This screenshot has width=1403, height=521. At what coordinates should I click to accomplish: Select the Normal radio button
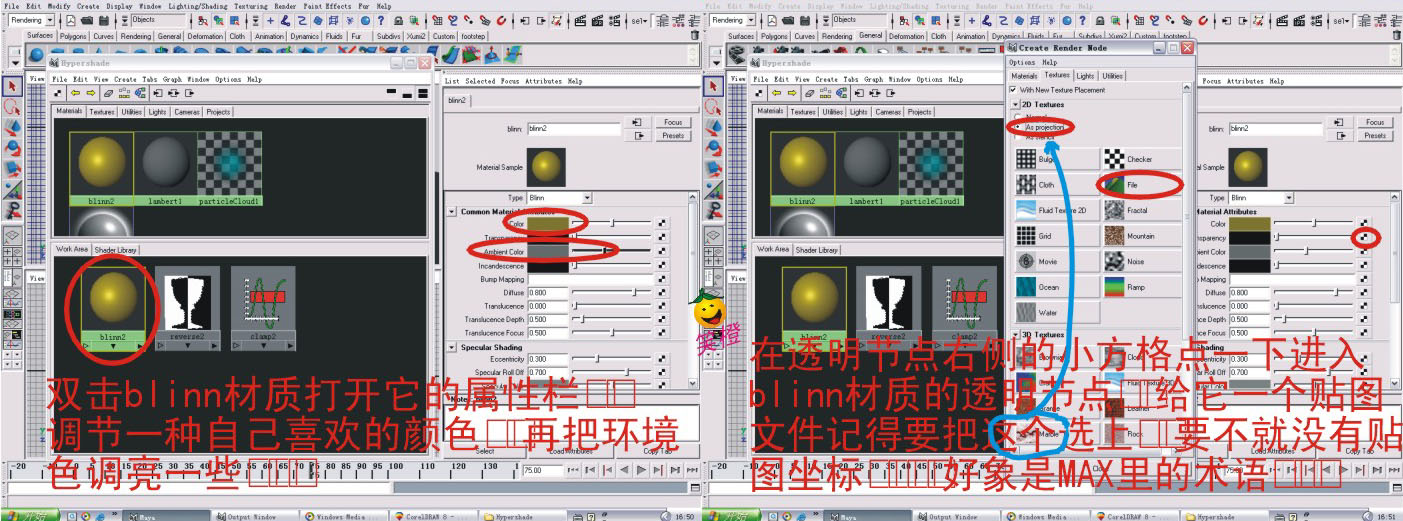pyautogui.click(x=1018, y=117)
